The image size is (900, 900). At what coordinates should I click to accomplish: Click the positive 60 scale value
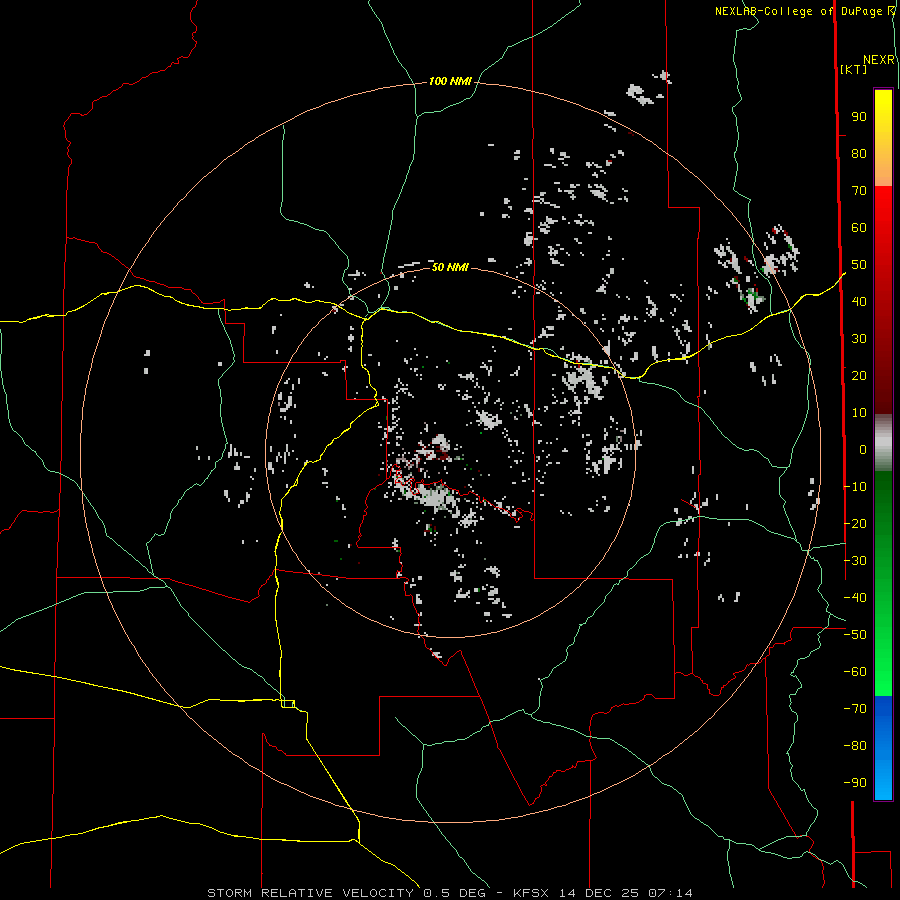859,228
